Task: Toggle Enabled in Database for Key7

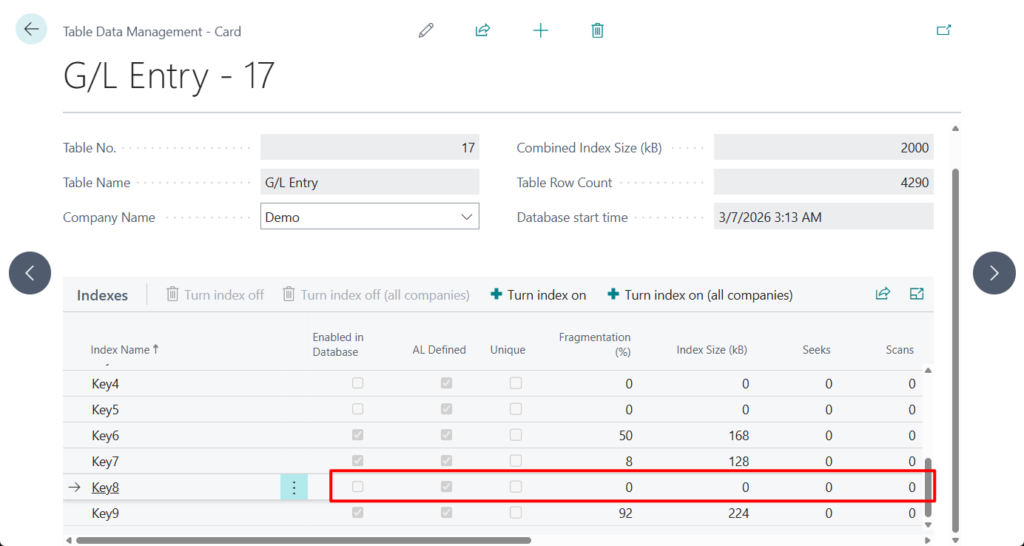Action: pos(357,461)
